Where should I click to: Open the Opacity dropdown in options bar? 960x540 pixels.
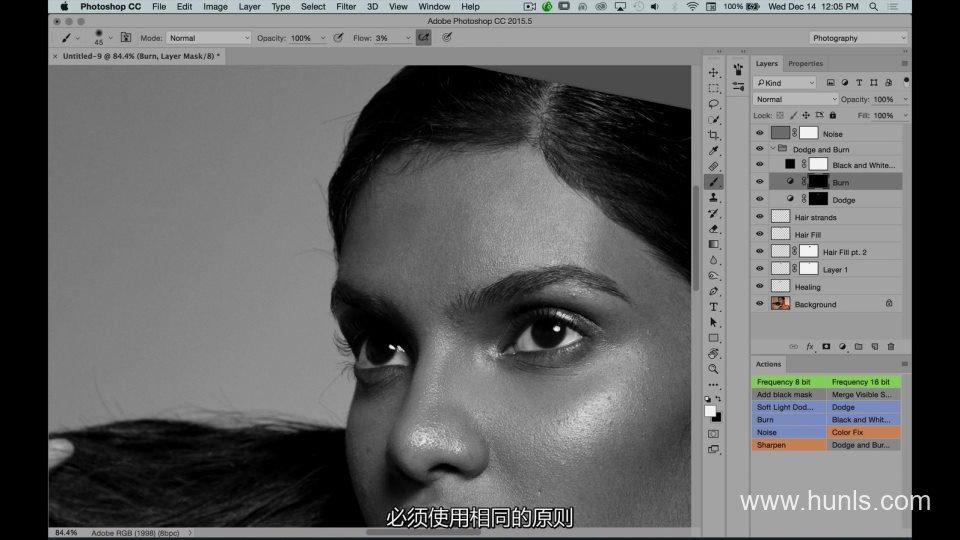click(x=323, y=38)
